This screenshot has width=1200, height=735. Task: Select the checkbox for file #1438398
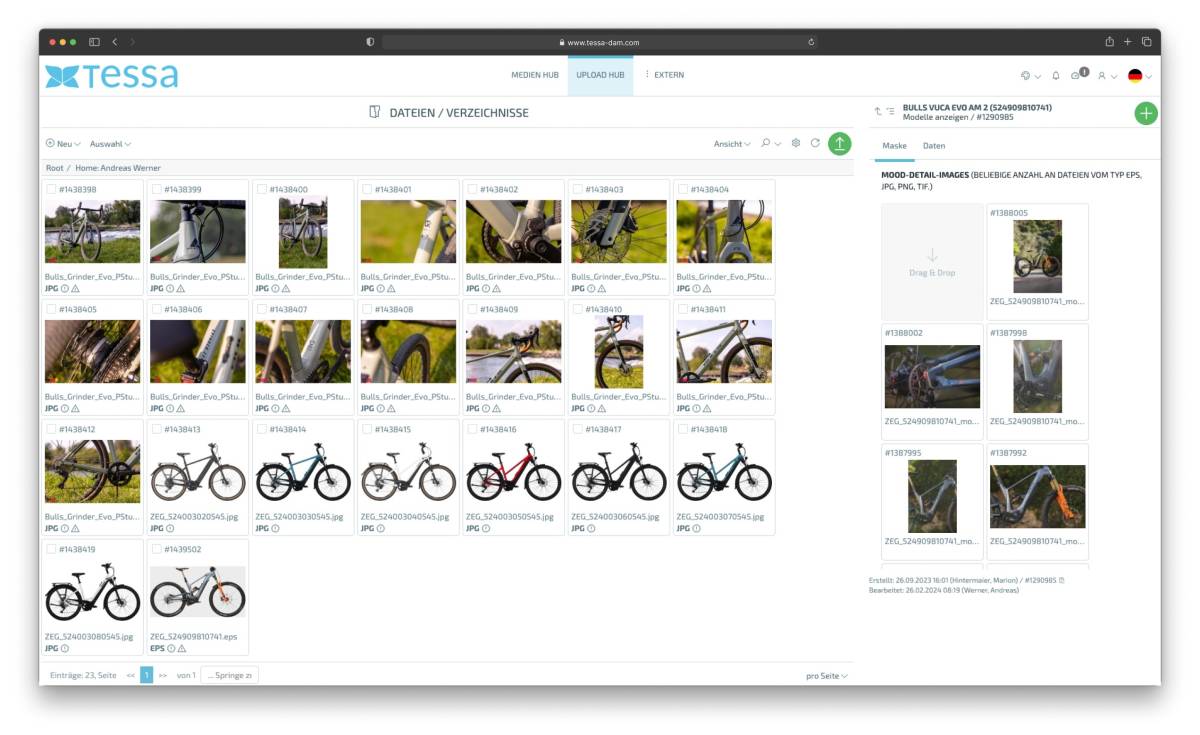[x=51, y=189]
